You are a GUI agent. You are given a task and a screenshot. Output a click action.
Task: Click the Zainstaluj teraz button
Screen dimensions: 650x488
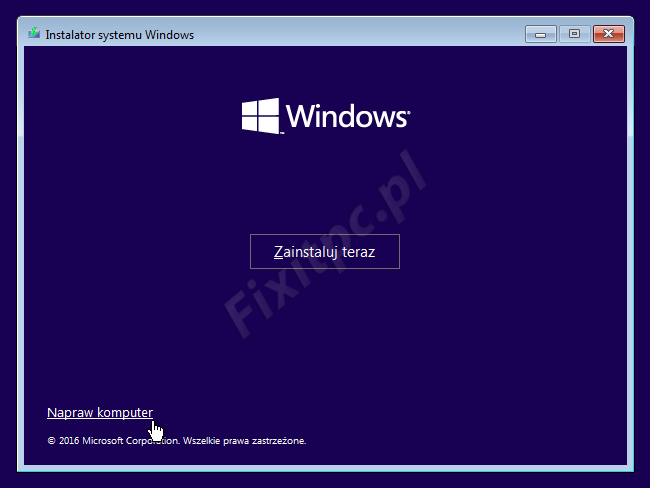click(x=325, y=252)
